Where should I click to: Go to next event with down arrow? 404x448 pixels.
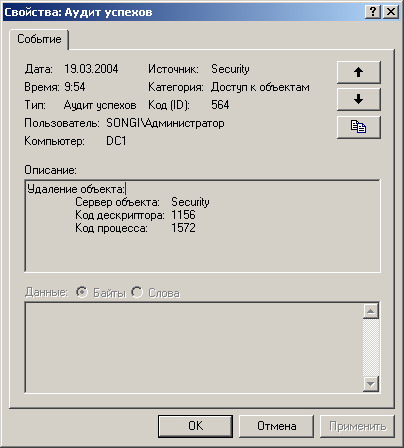(359, 99)
